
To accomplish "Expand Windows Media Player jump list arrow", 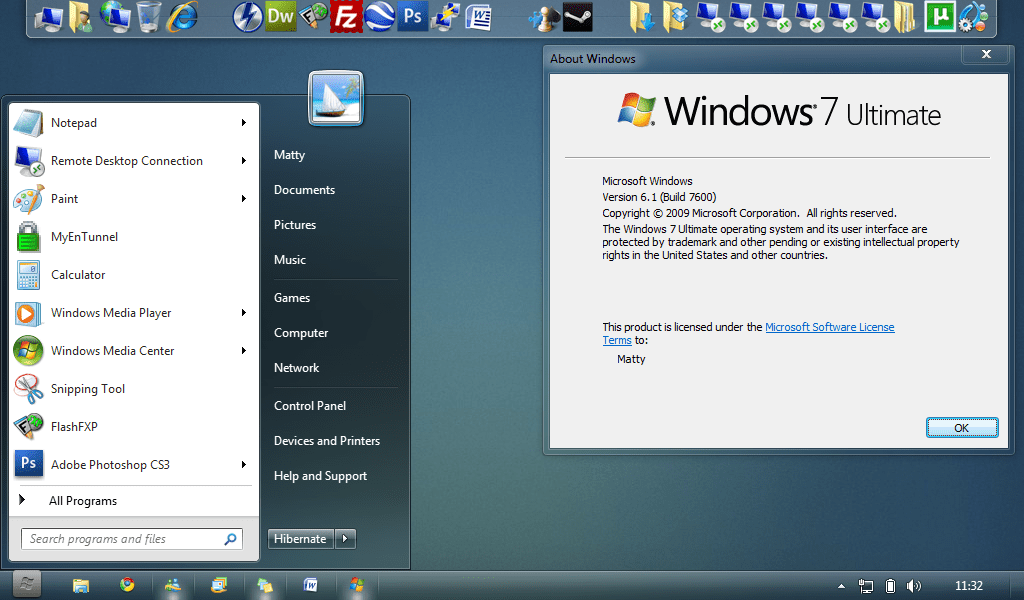I will [x=244, y=313].
